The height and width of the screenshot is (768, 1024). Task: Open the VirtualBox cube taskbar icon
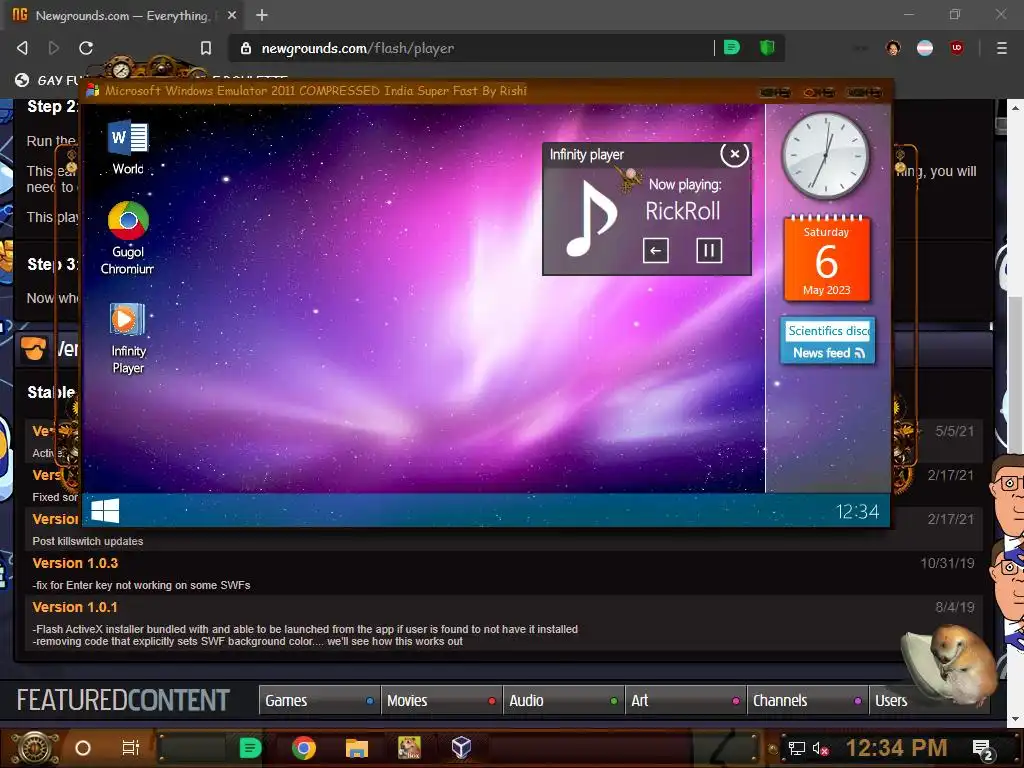461,747
